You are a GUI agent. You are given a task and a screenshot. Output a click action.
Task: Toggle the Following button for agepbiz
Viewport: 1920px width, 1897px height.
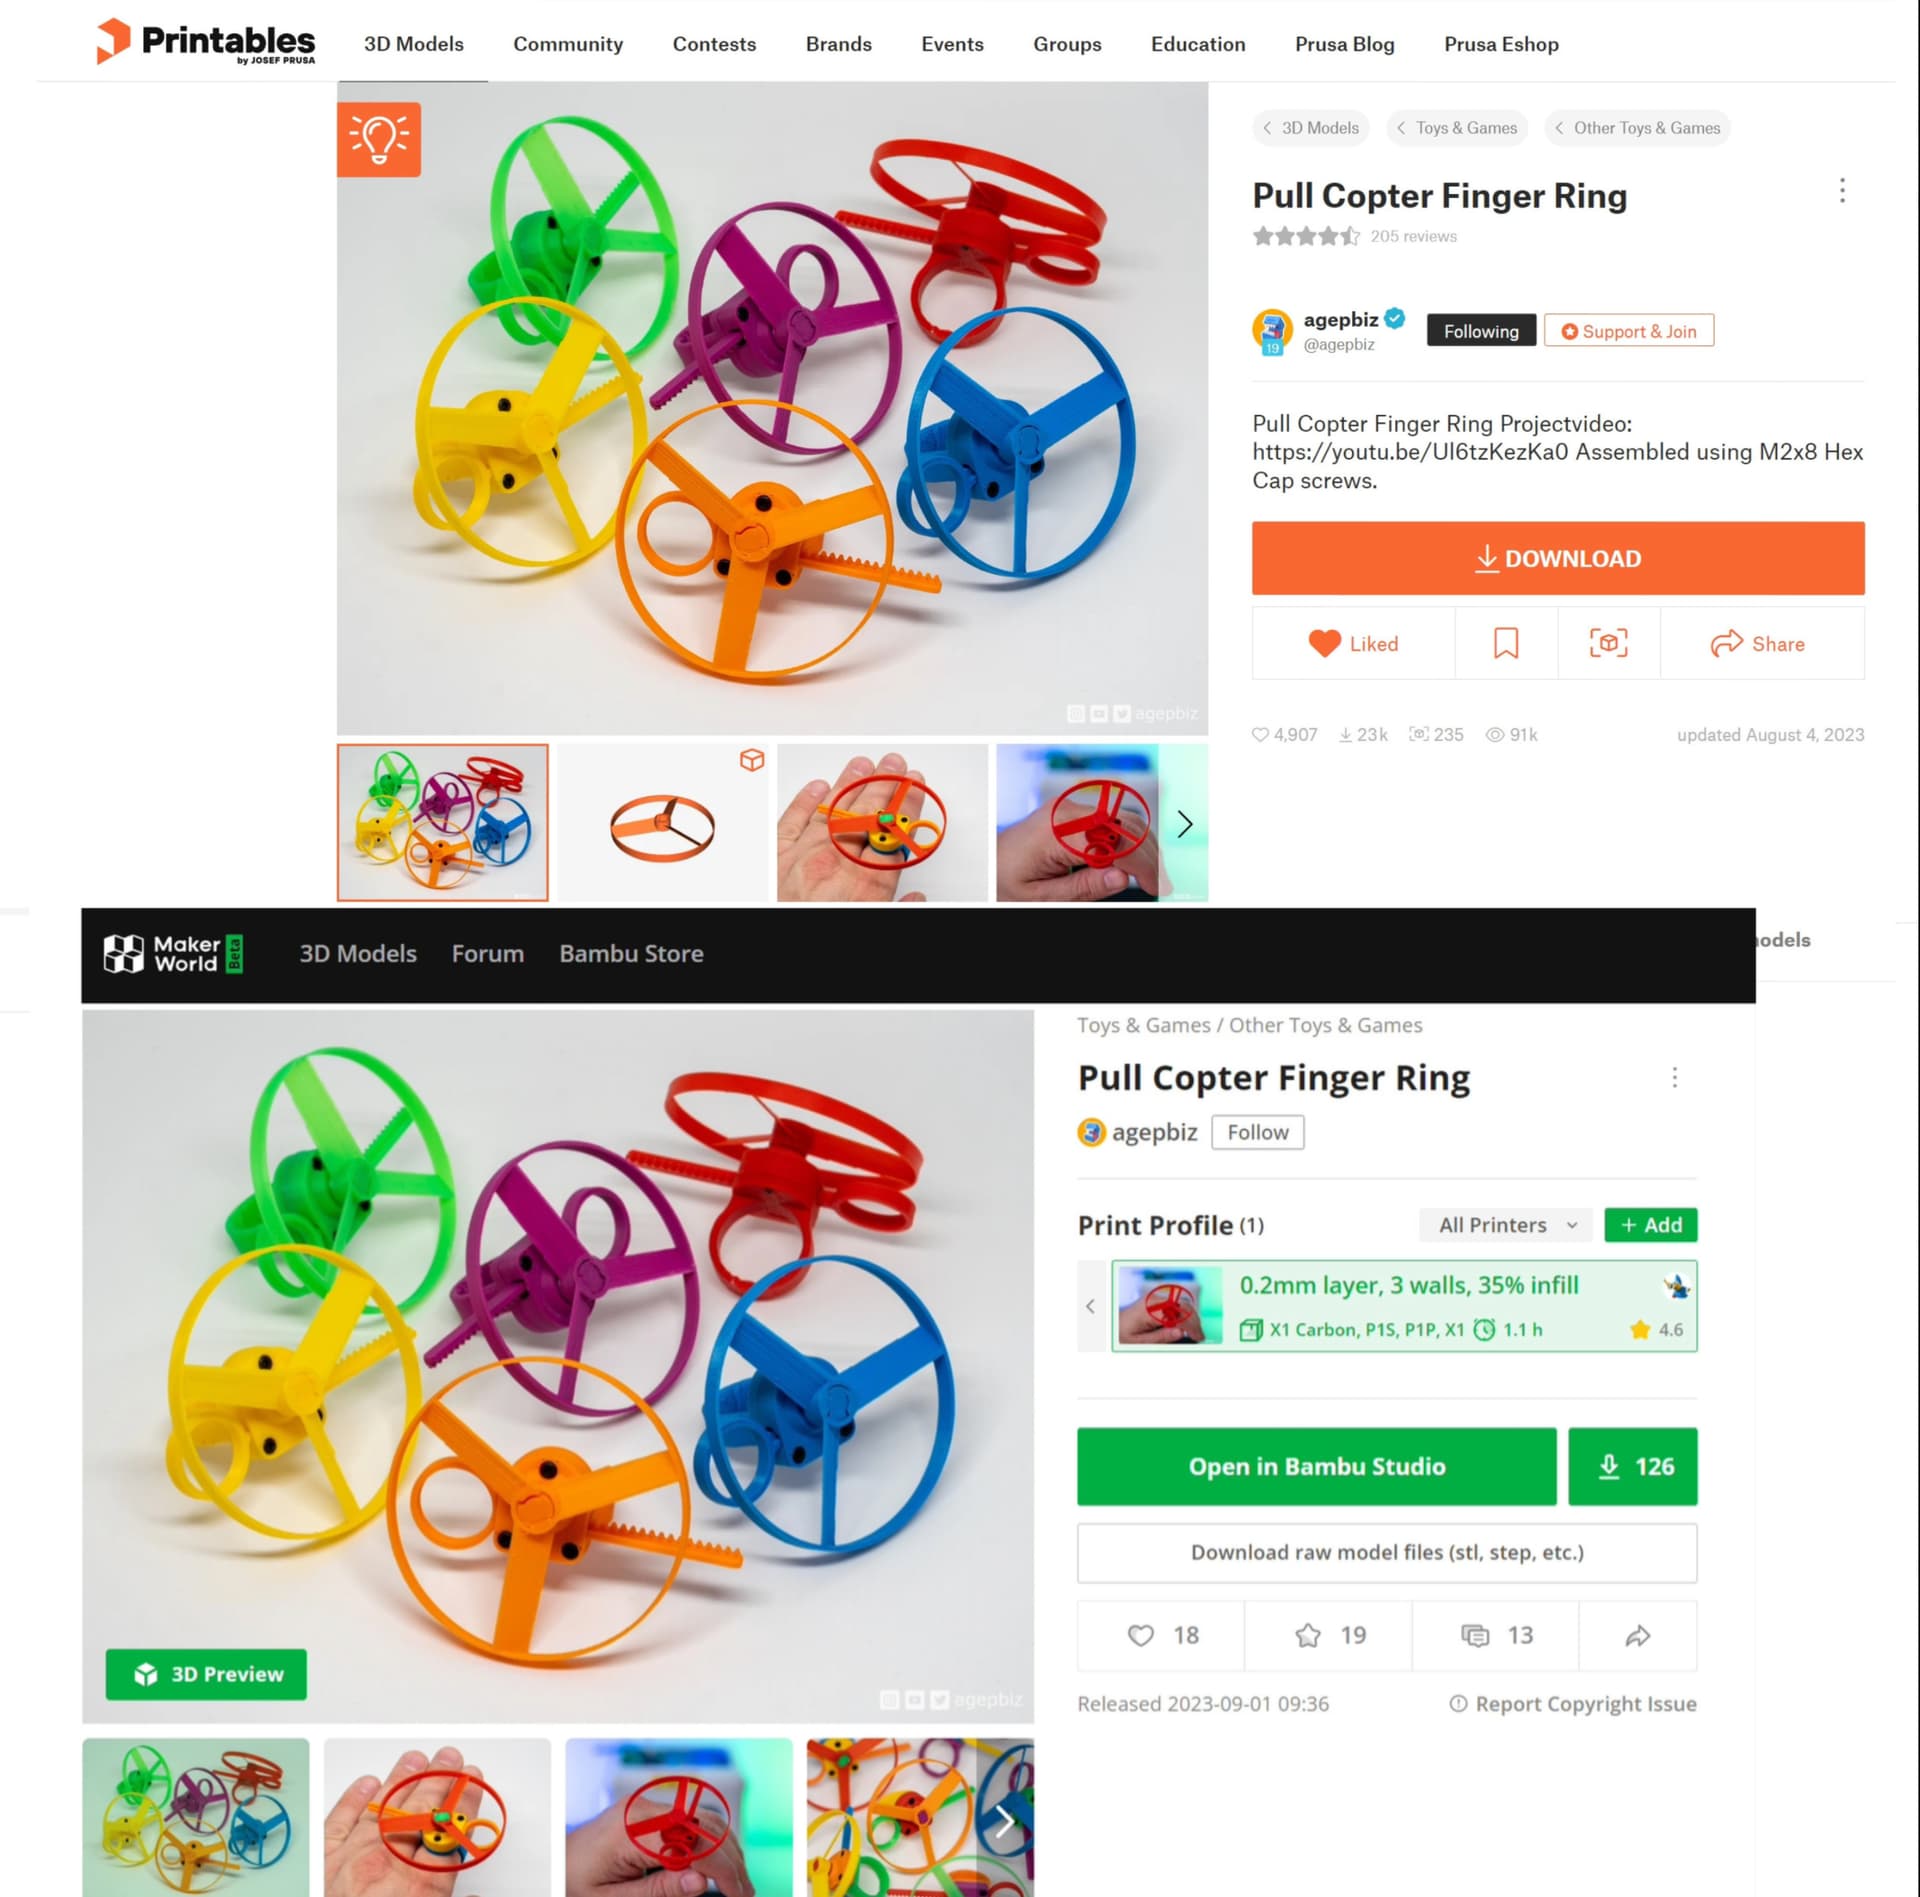[1480, 331]
